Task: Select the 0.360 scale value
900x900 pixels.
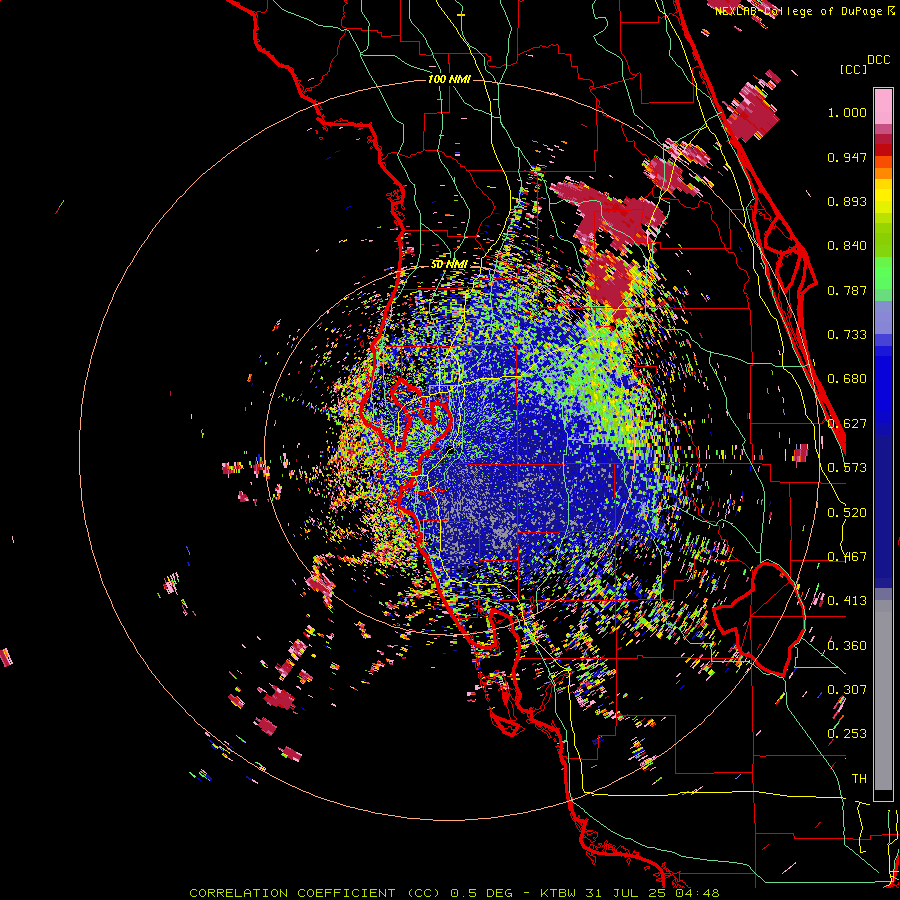Action: click(847, 646)
